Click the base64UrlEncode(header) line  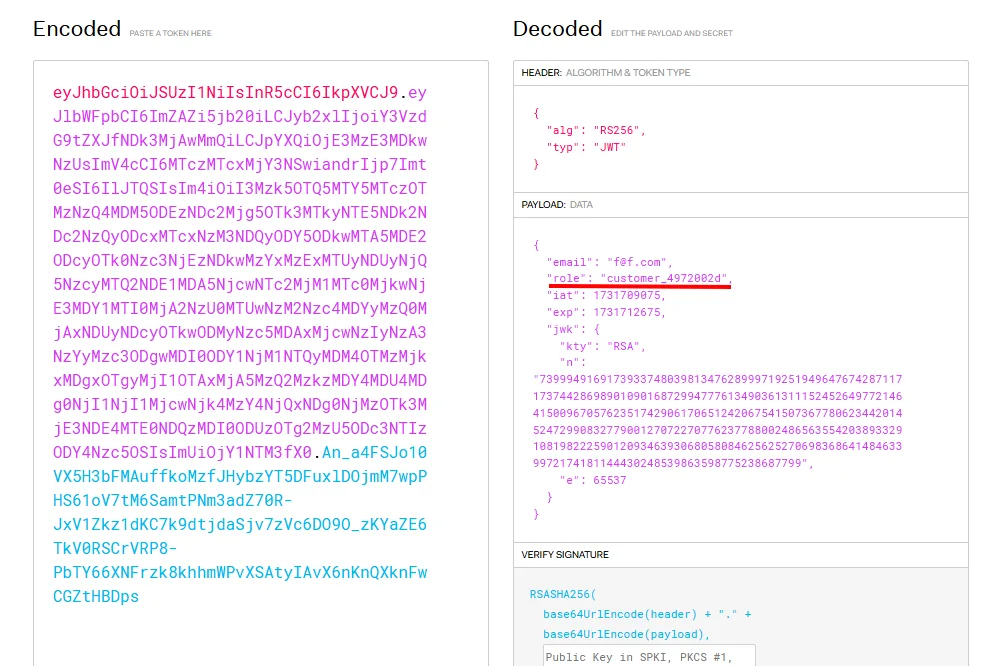click(x=647, y=614)
